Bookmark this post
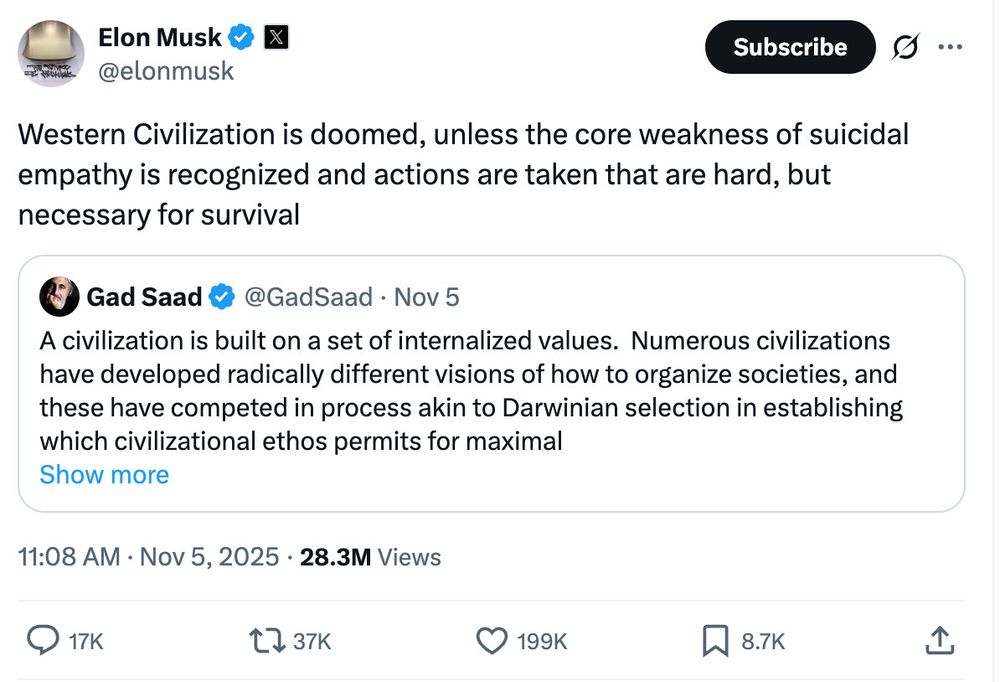 point(715,640)
